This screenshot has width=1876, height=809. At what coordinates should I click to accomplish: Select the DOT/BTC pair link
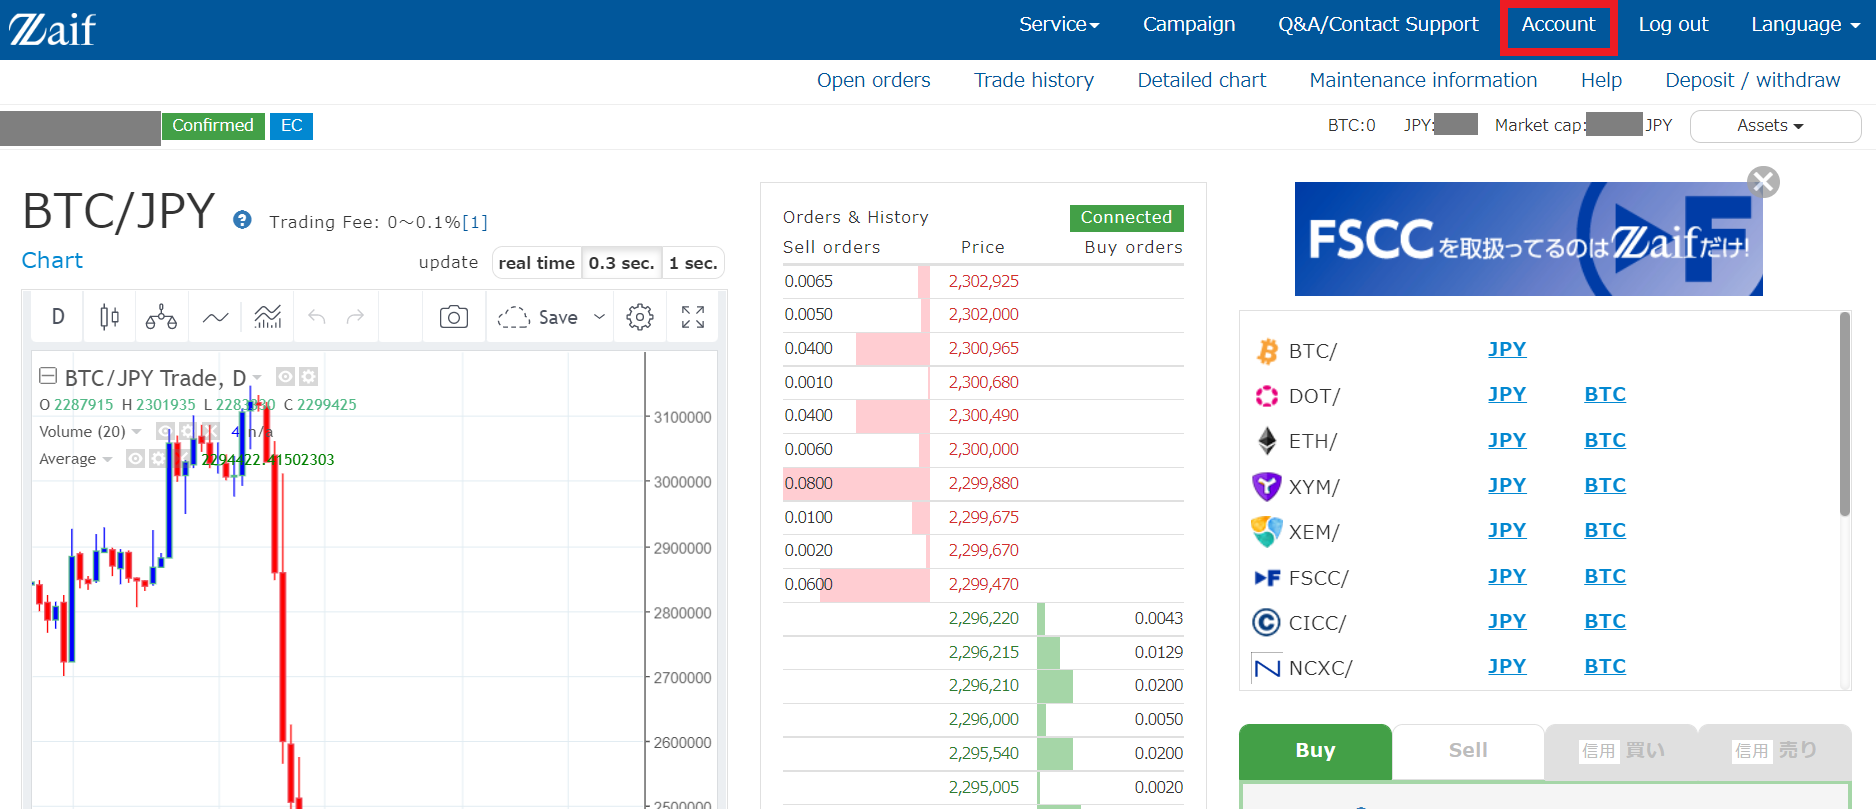pyautogui.click(x=1605, y=395)
